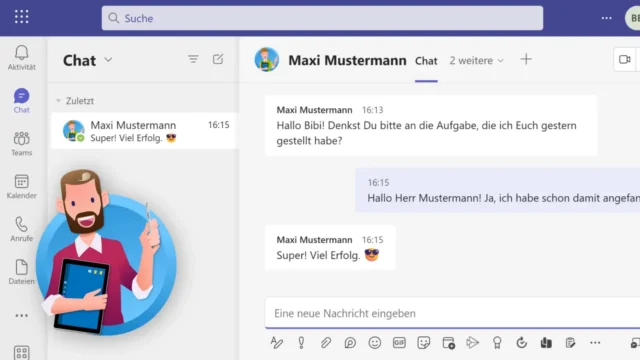Open Teams in the sidebar
Image resolution: width=640 pixels, height=360 pixels.
22,143
